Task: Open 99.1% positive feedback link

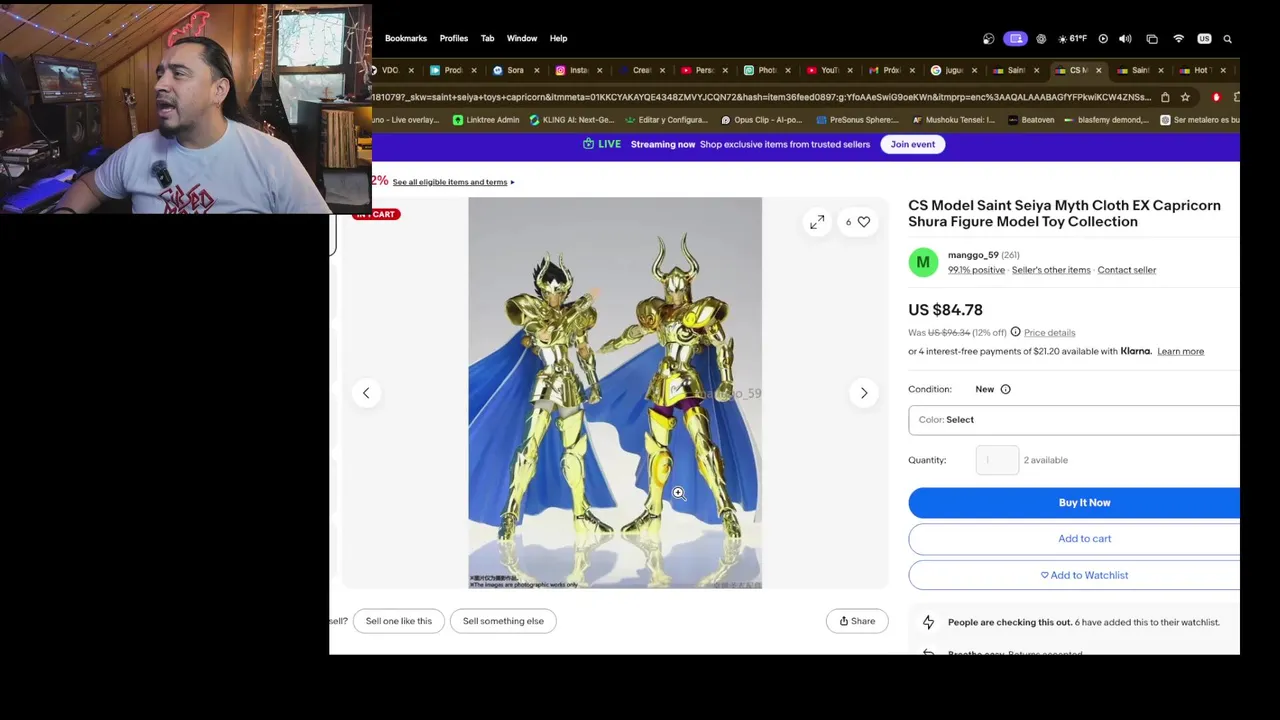Action: [976, 270]
